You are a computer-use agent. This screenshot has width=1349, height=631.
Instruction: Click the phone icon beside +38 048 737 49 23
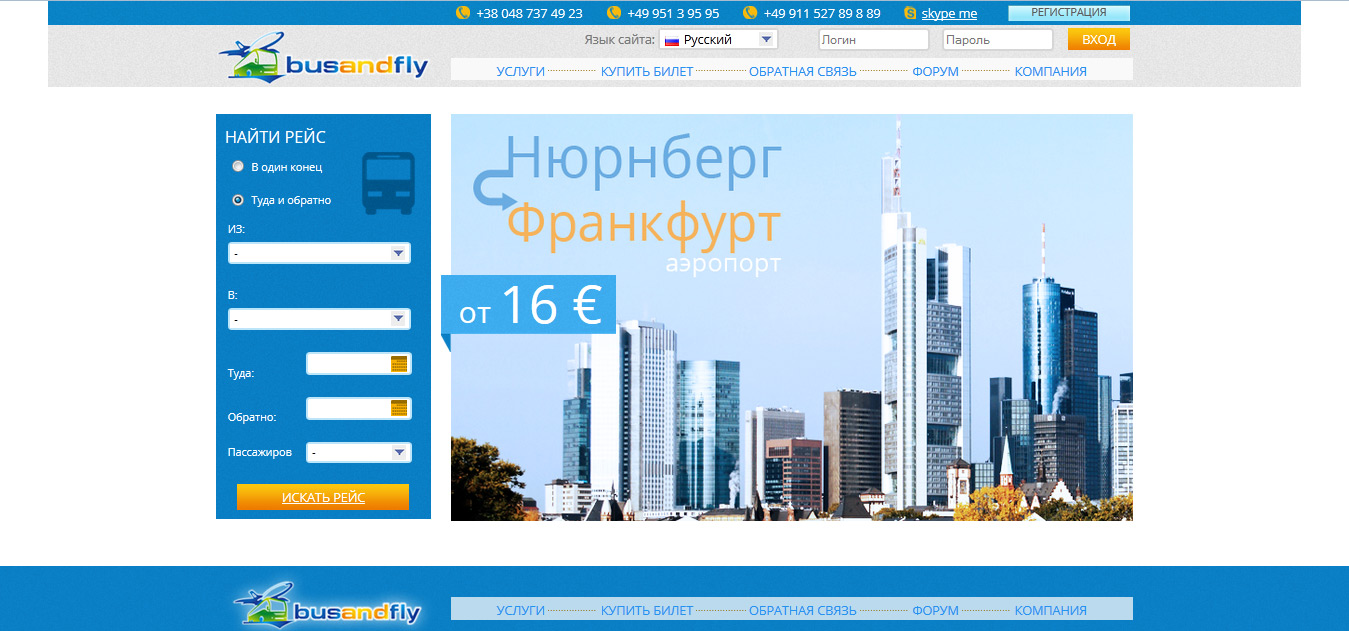click(462, 13)
